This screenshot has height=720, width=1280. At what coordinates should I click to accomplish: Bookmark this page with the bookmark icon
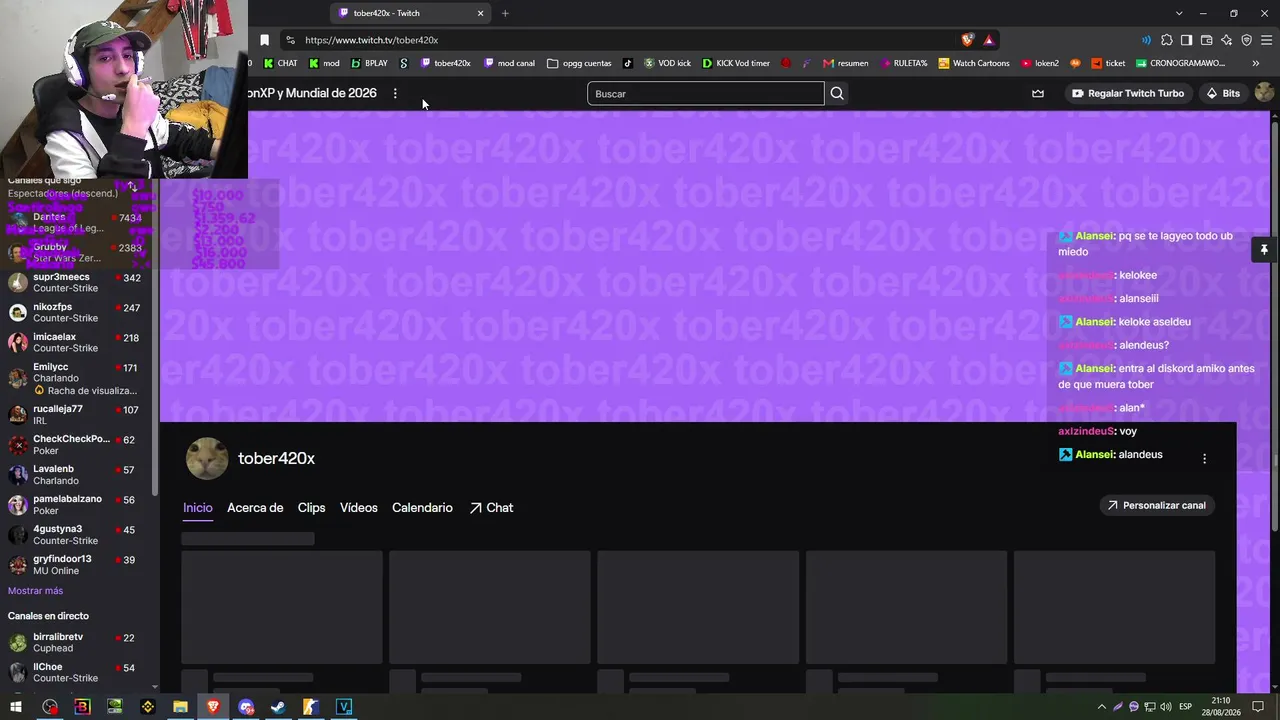click(264, 40)
